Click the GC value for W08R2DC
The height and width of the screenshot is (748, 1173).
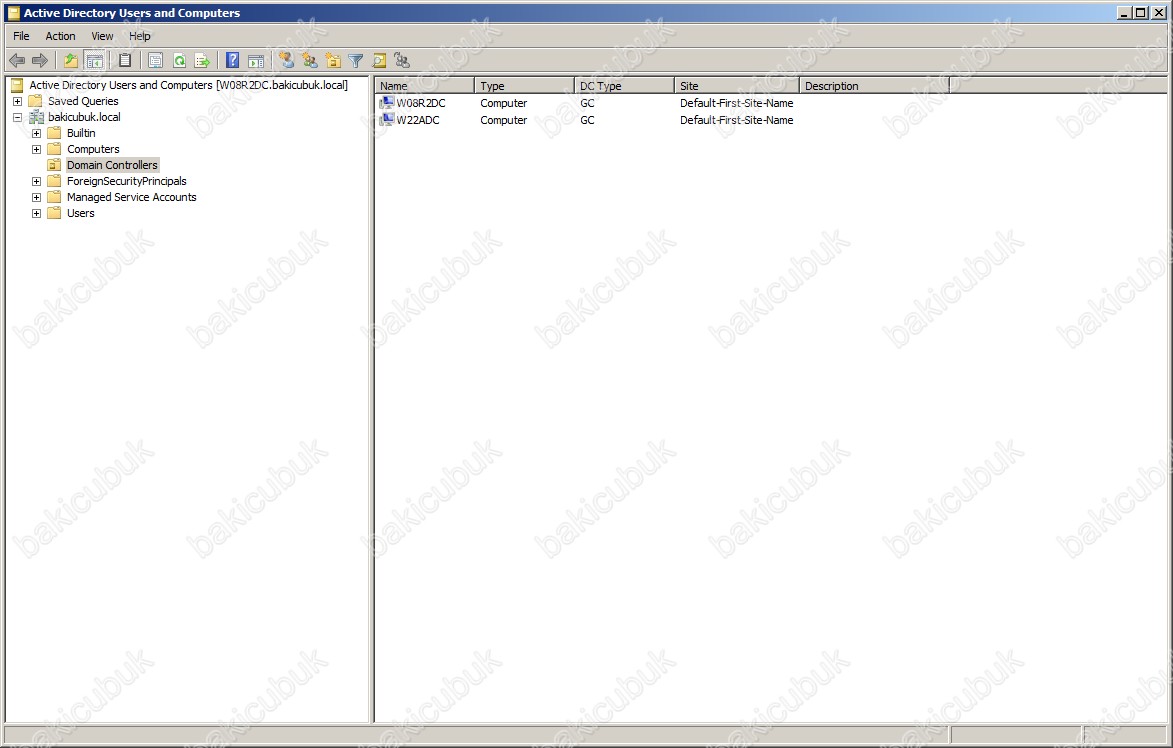click(587, 103)
